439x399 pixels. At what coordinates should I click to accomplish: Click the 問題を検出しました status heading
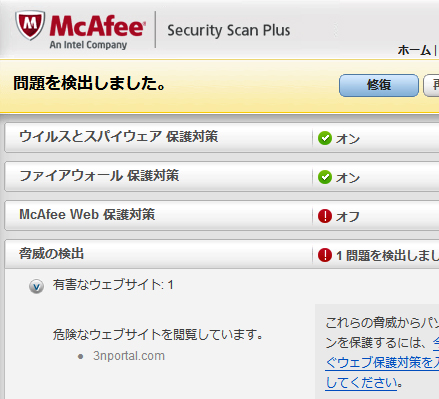[x=90, y=83]
